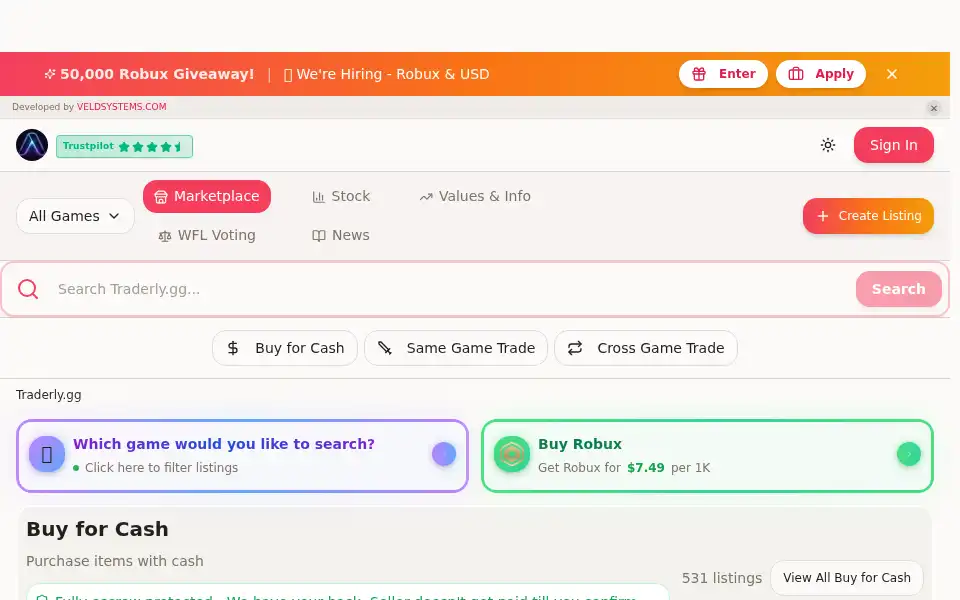Expand the All Games dropdown

click(75, 216)
